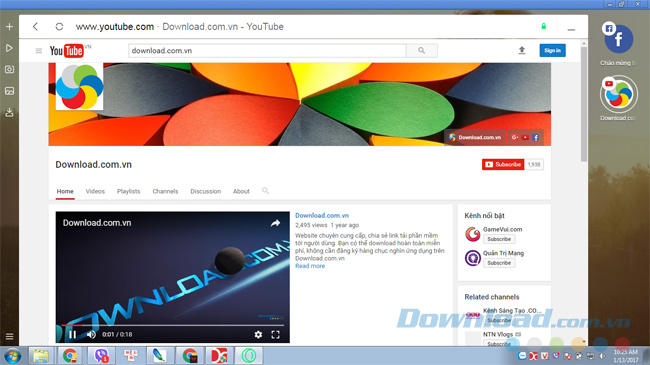Click Read more link

point(310,266)
